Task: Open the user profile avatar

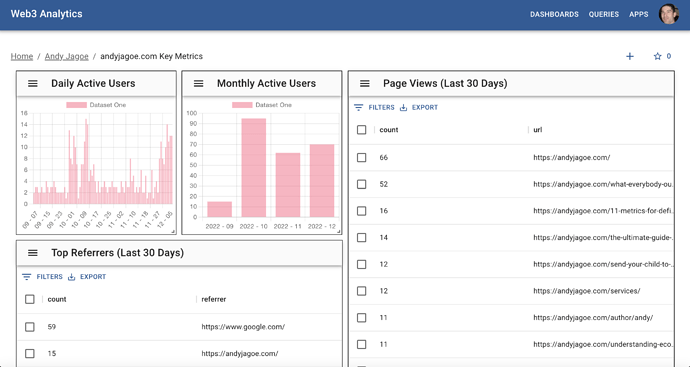Action: (x=668, y=14)
